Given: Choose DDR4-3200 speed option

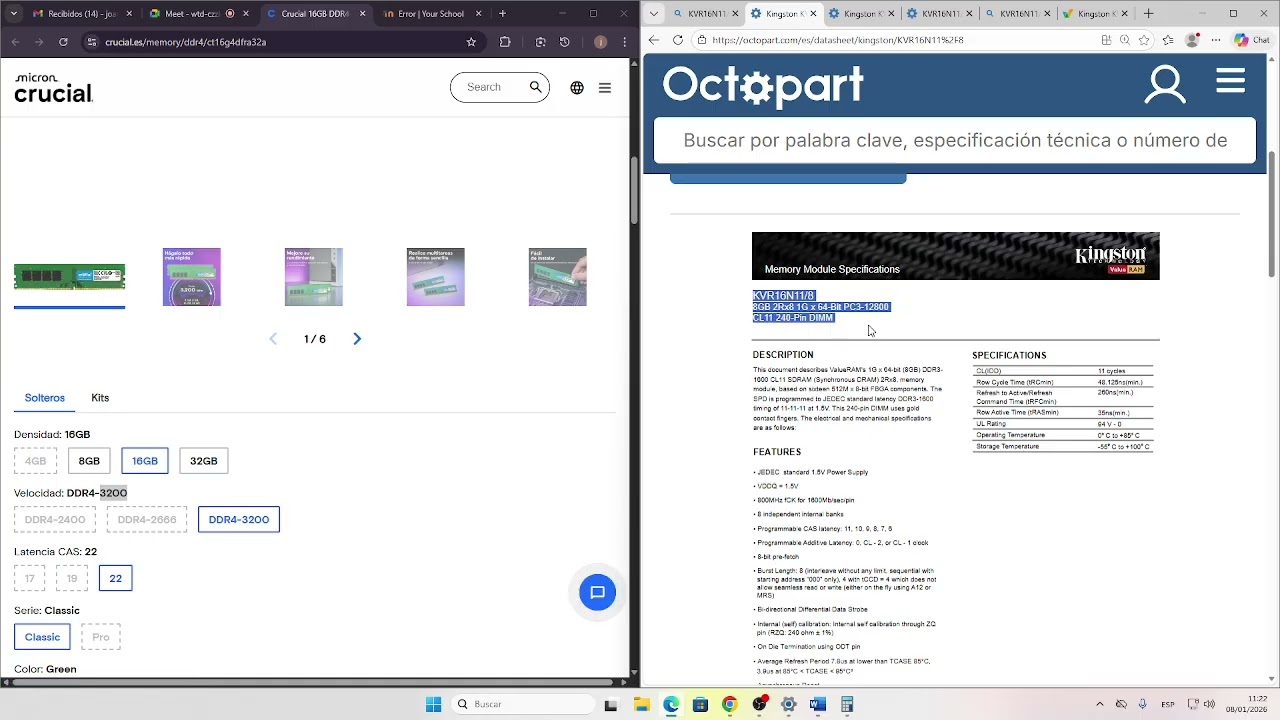Looking at the screenshot, I should [239, 520].
